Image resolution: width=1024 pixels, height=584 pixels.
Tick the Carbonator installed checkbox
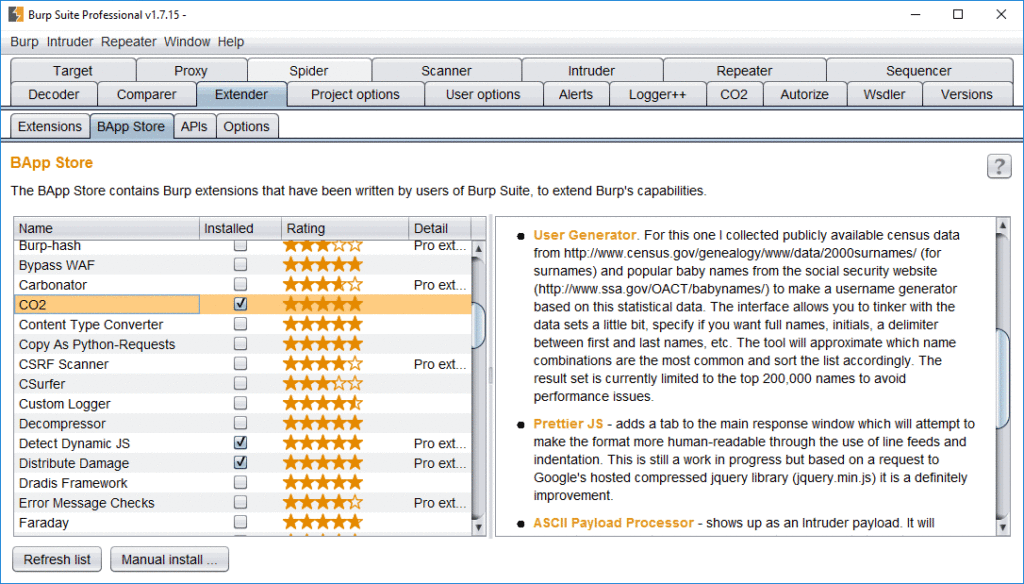tap(240, 284)
